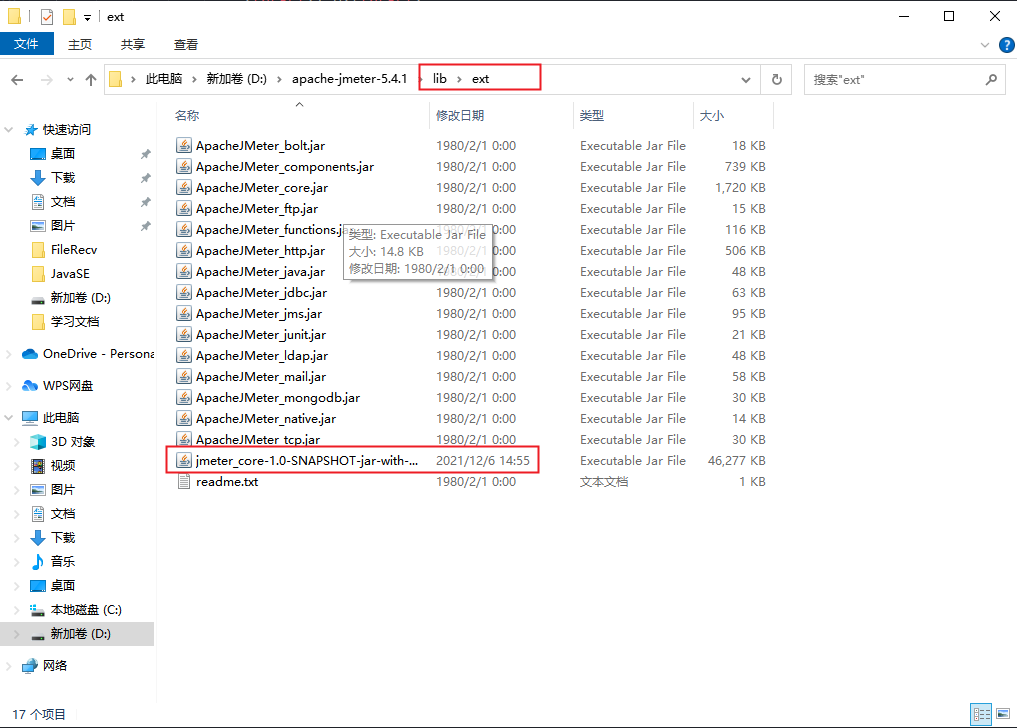Select file name ApacheJMeter_ldap.jar
Viewport: 1017px width, 728px height.
261,356
